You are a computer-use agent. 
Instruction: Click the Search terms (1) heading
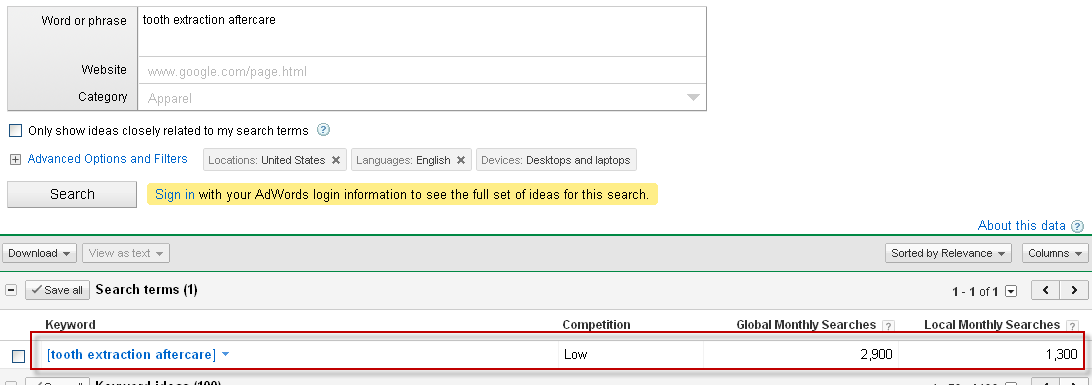(146, 290)
